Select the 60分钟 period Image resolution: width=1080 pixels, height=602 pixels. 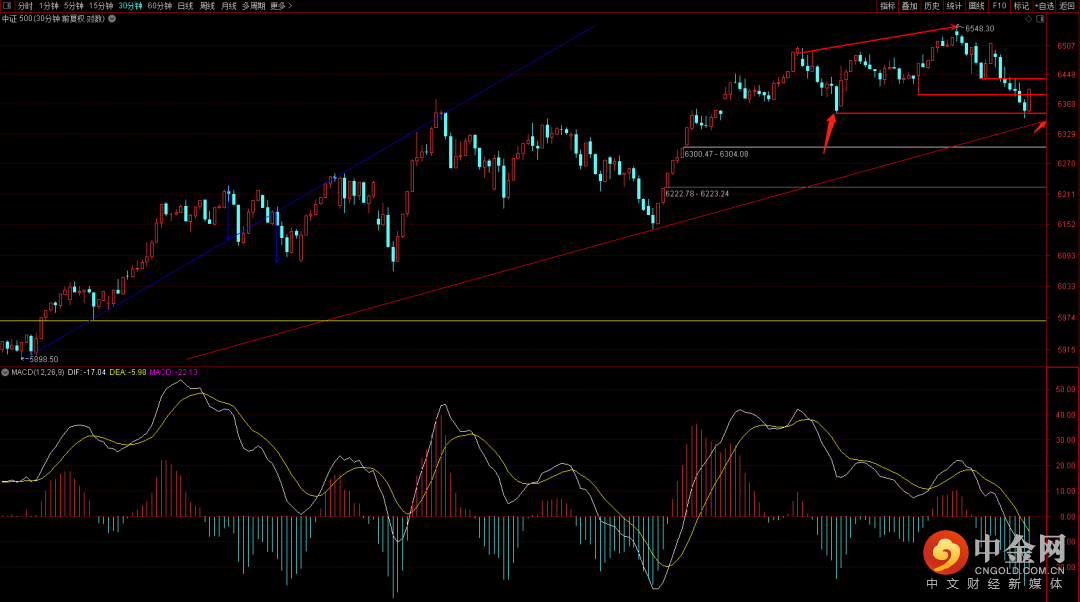point(160,6)
